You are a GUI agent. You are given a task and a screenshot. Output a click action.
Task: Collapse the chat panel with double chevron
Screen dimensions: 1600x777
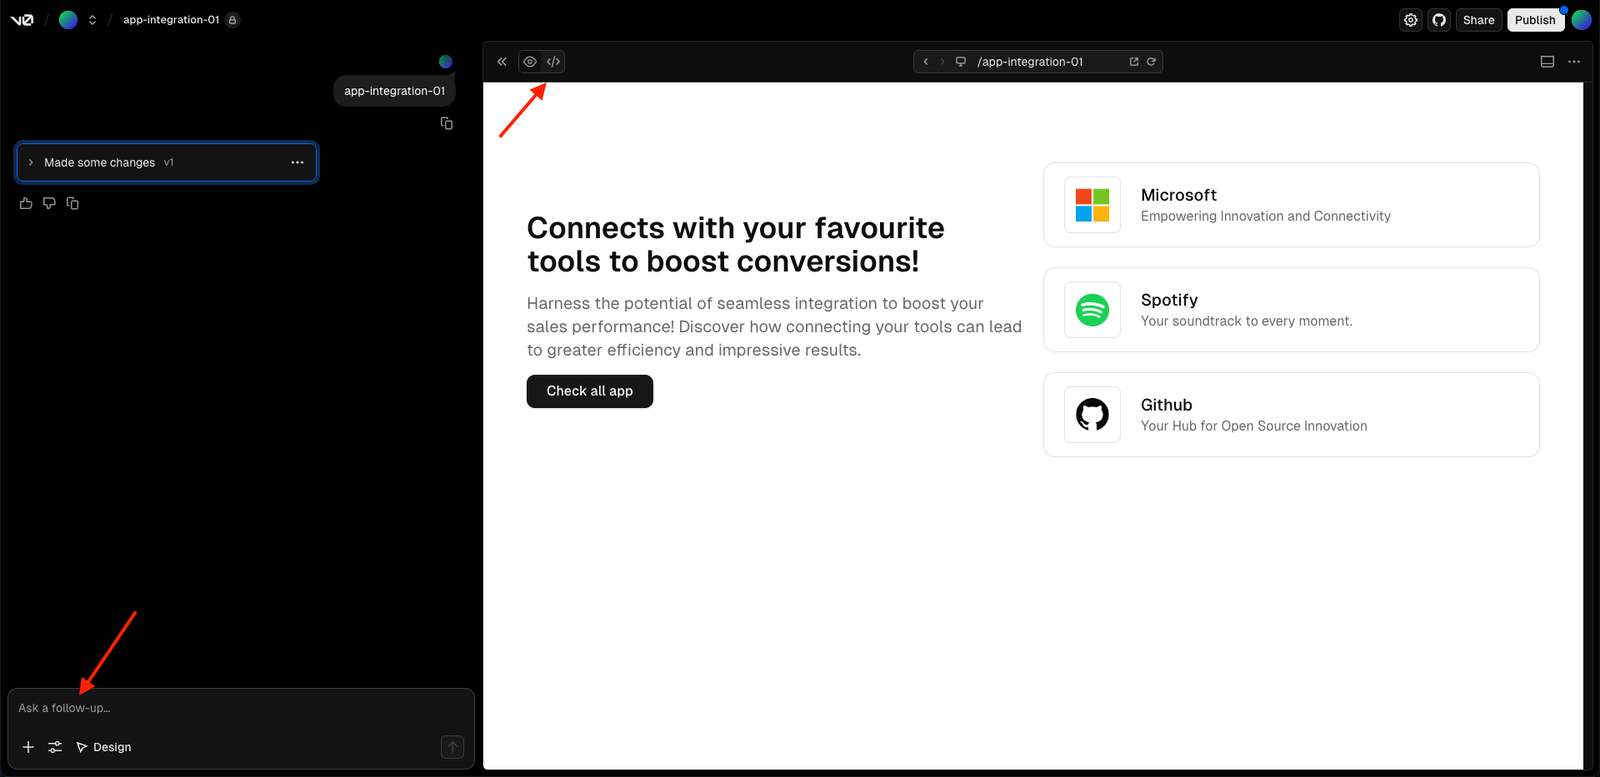(x=502, y=62)
